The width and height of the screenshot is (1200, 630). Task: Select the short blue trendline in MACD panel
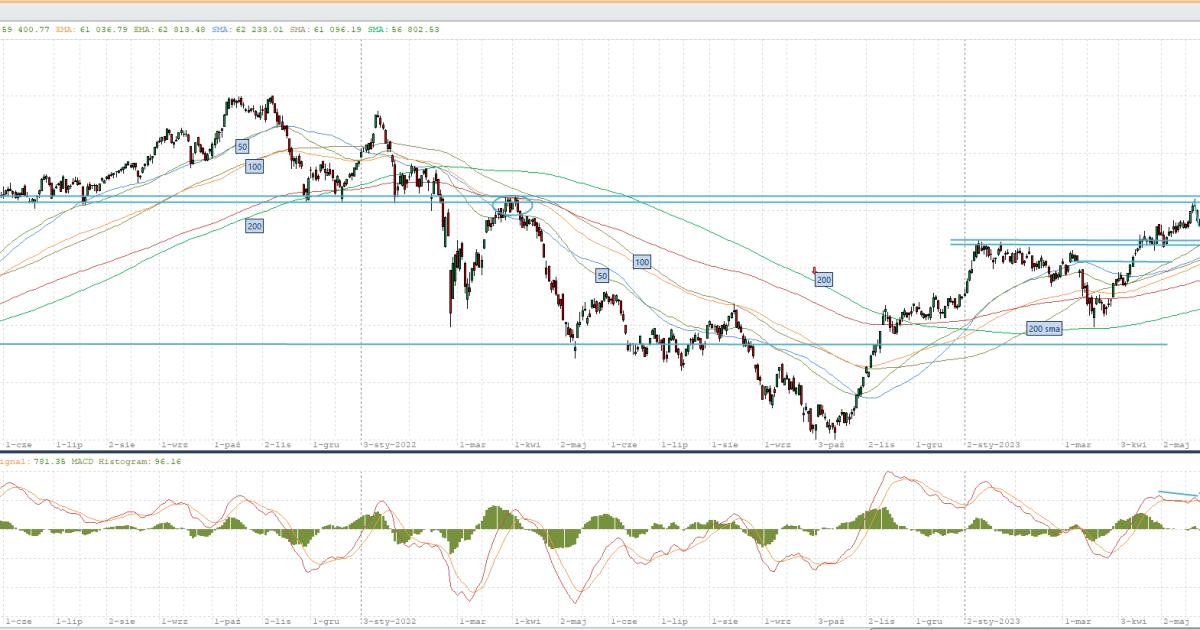(x=1177, y=494)
